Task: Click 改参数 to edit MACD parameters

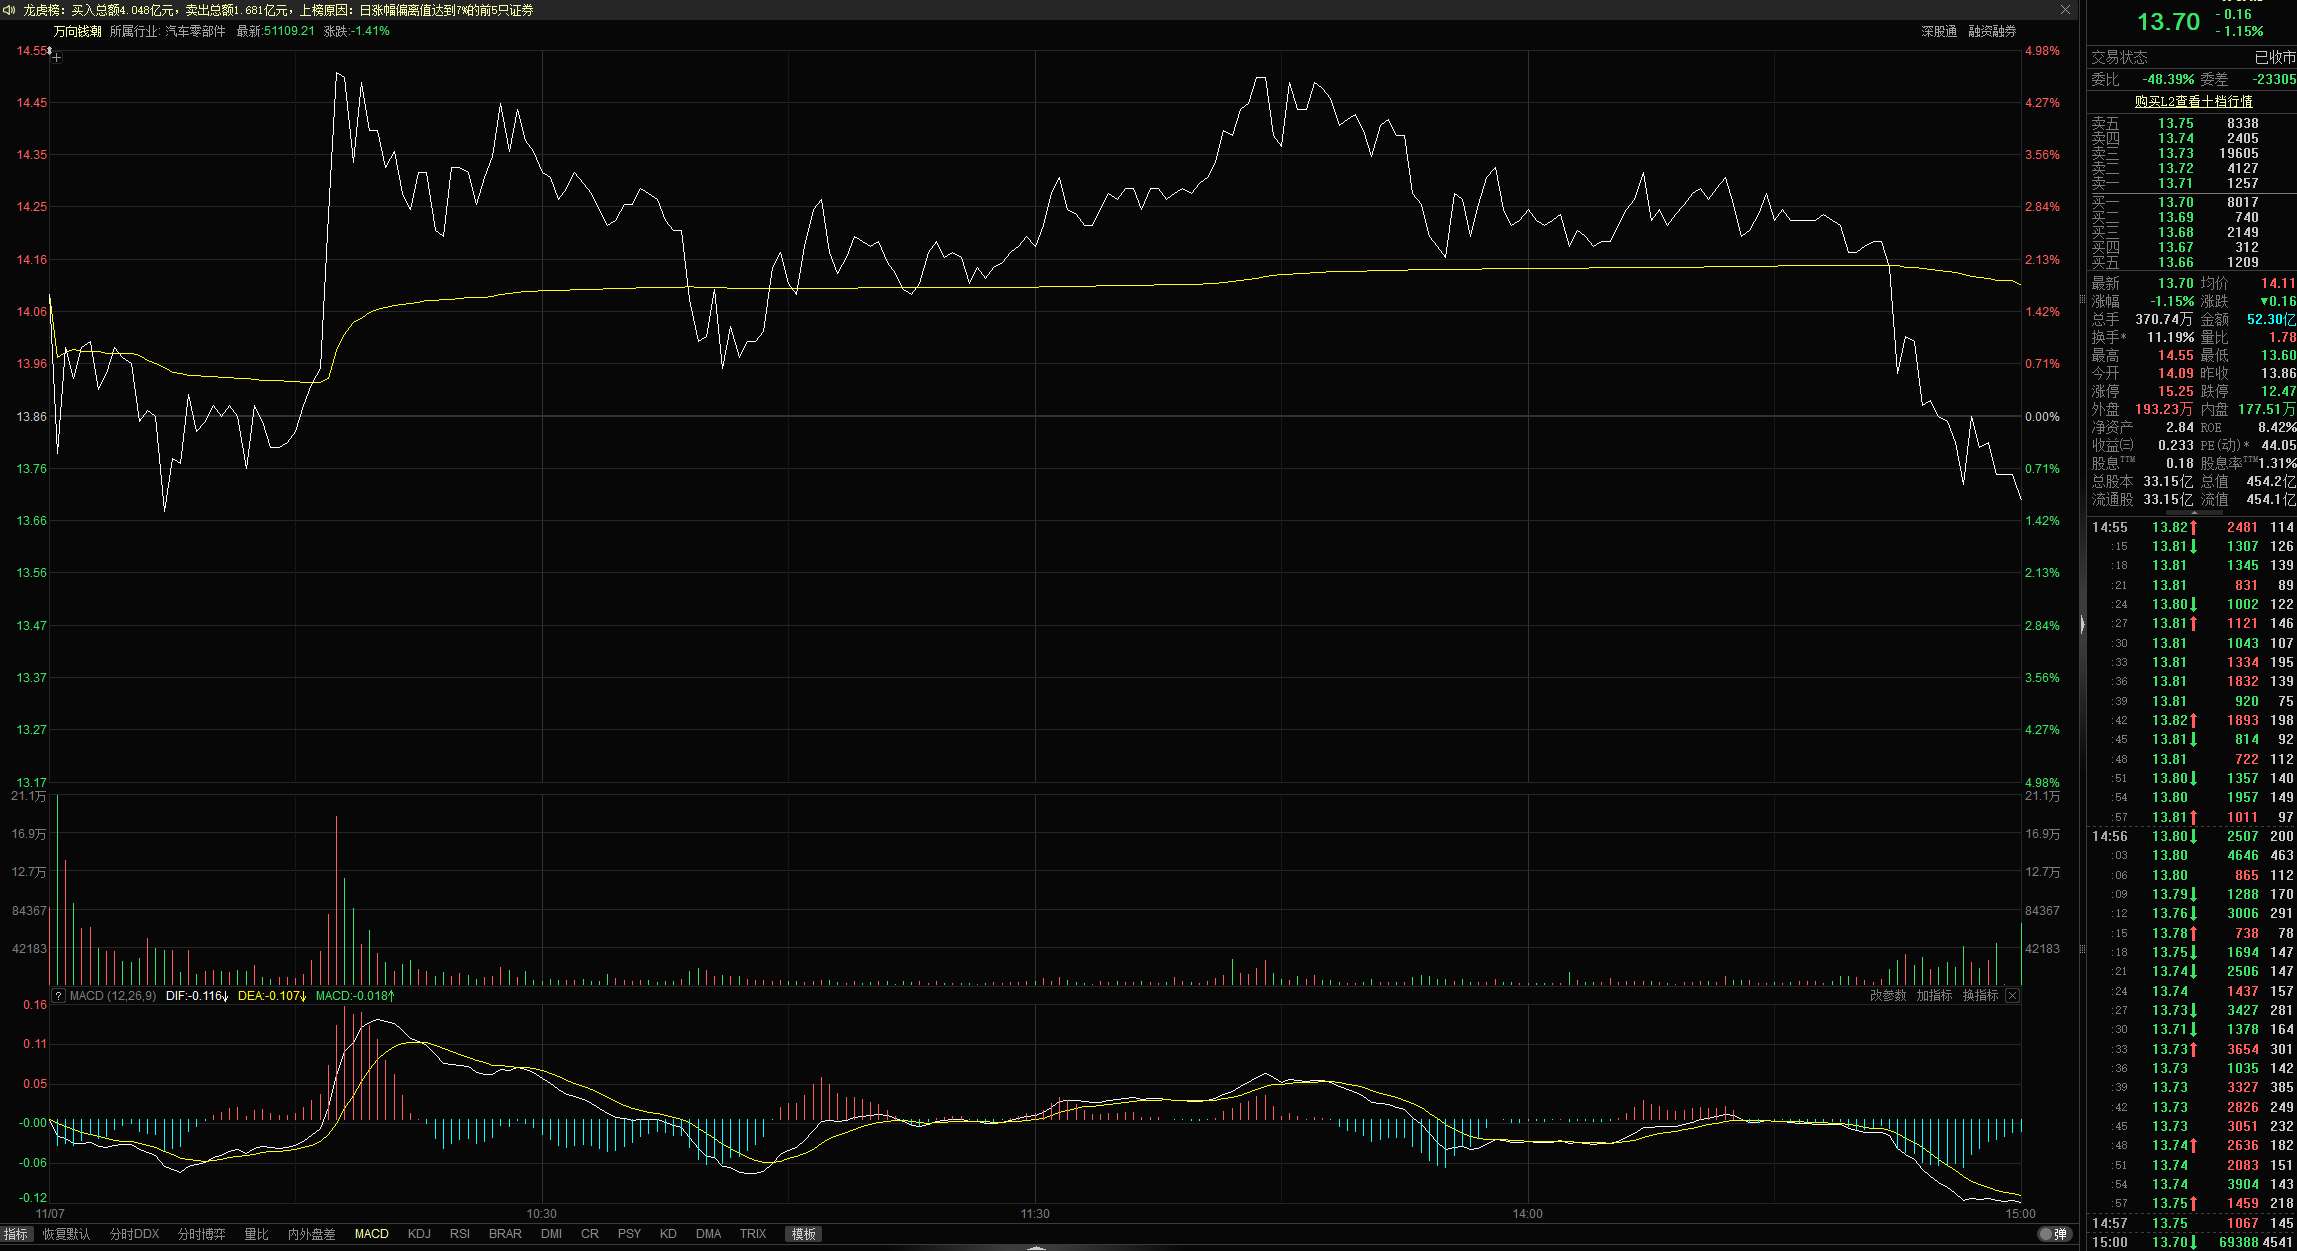Action: [x=1888, y=996]
